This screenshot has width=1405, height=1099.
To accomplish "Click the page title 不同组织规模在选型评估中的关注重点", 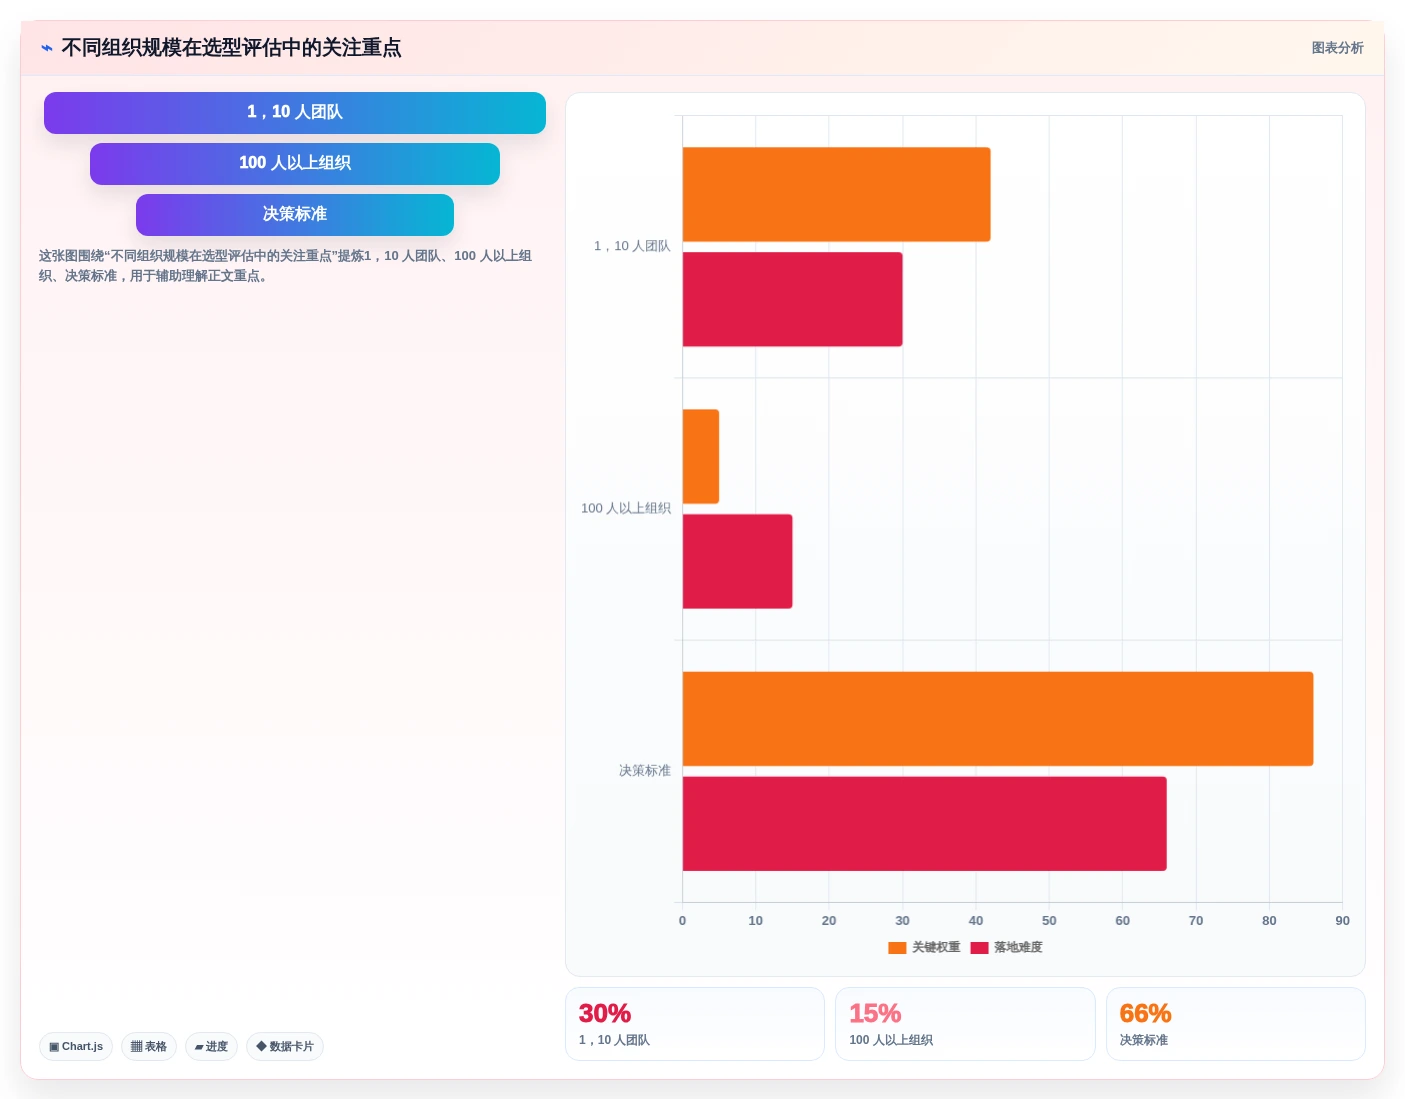I will point(231,48).
